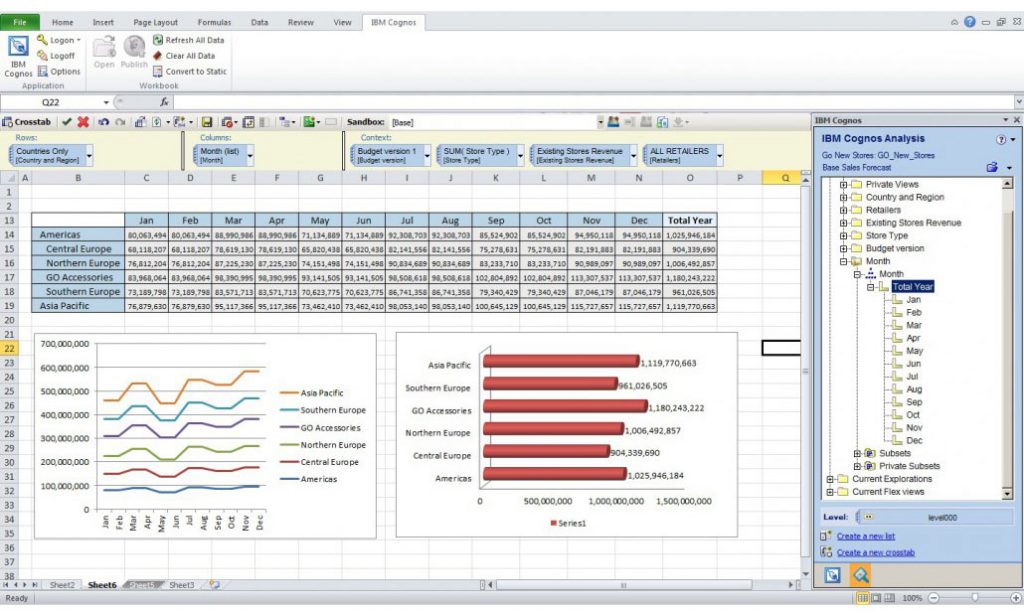Open the Sheet3 worksheet tab
Screen dimensions: 1024x616
click(182, 585)
